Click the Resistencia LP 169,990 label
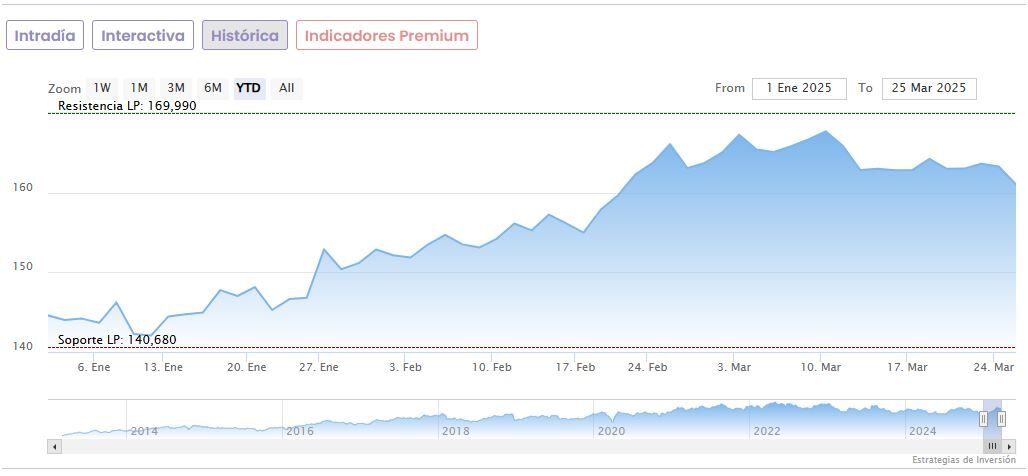 pos(127,106)
